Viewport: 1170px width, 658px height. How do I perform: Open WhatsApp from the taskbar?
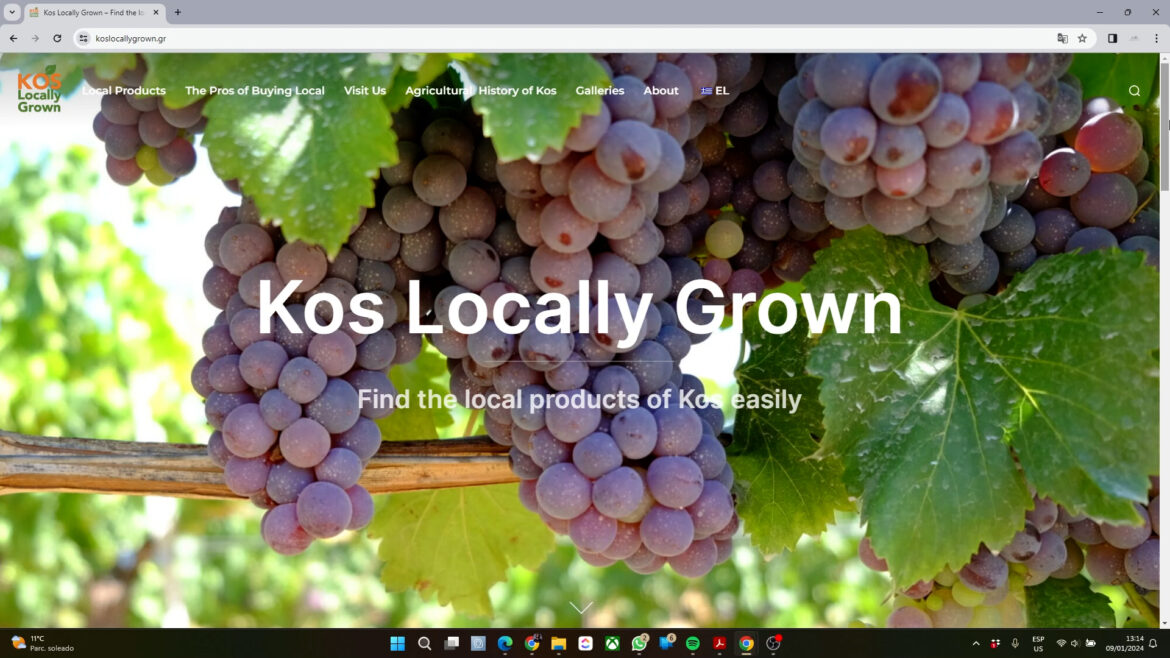point(639,643)
